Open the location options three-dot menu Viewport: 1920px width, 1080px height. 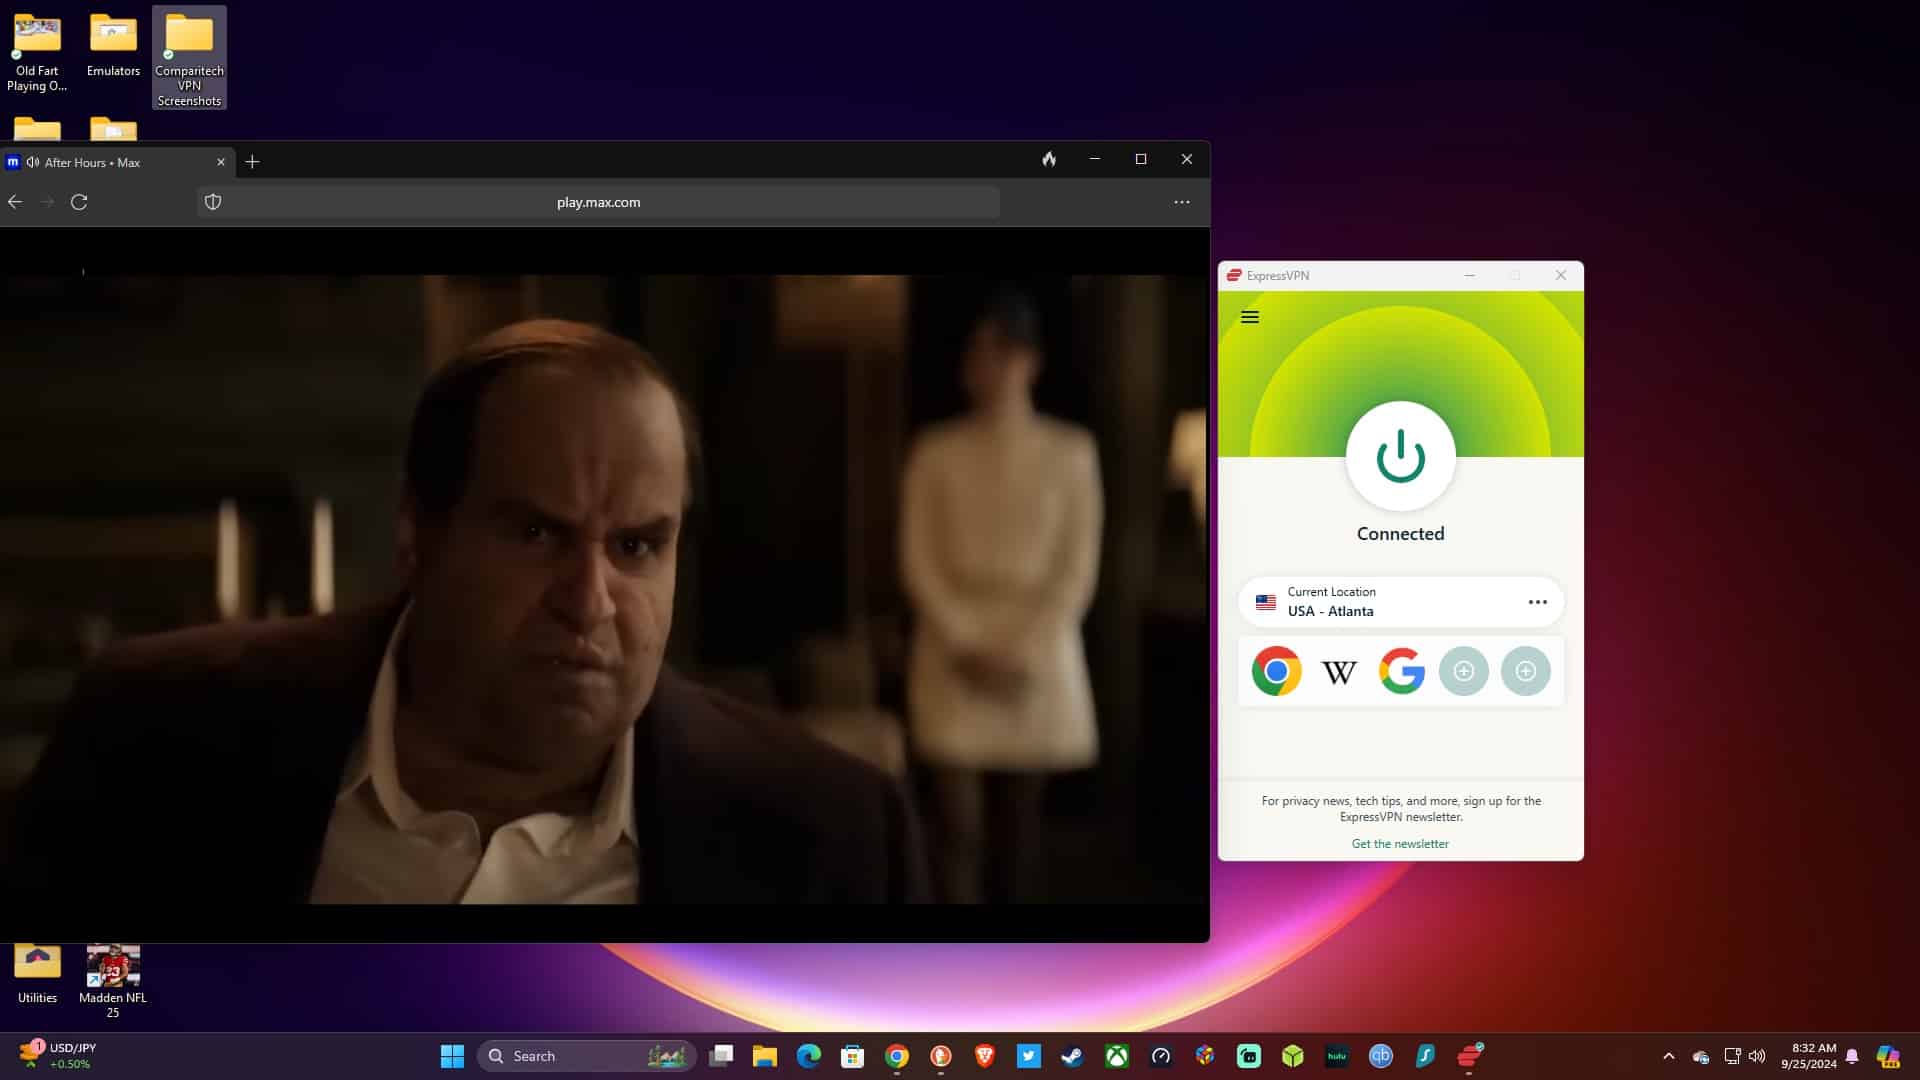(1537, 602)
